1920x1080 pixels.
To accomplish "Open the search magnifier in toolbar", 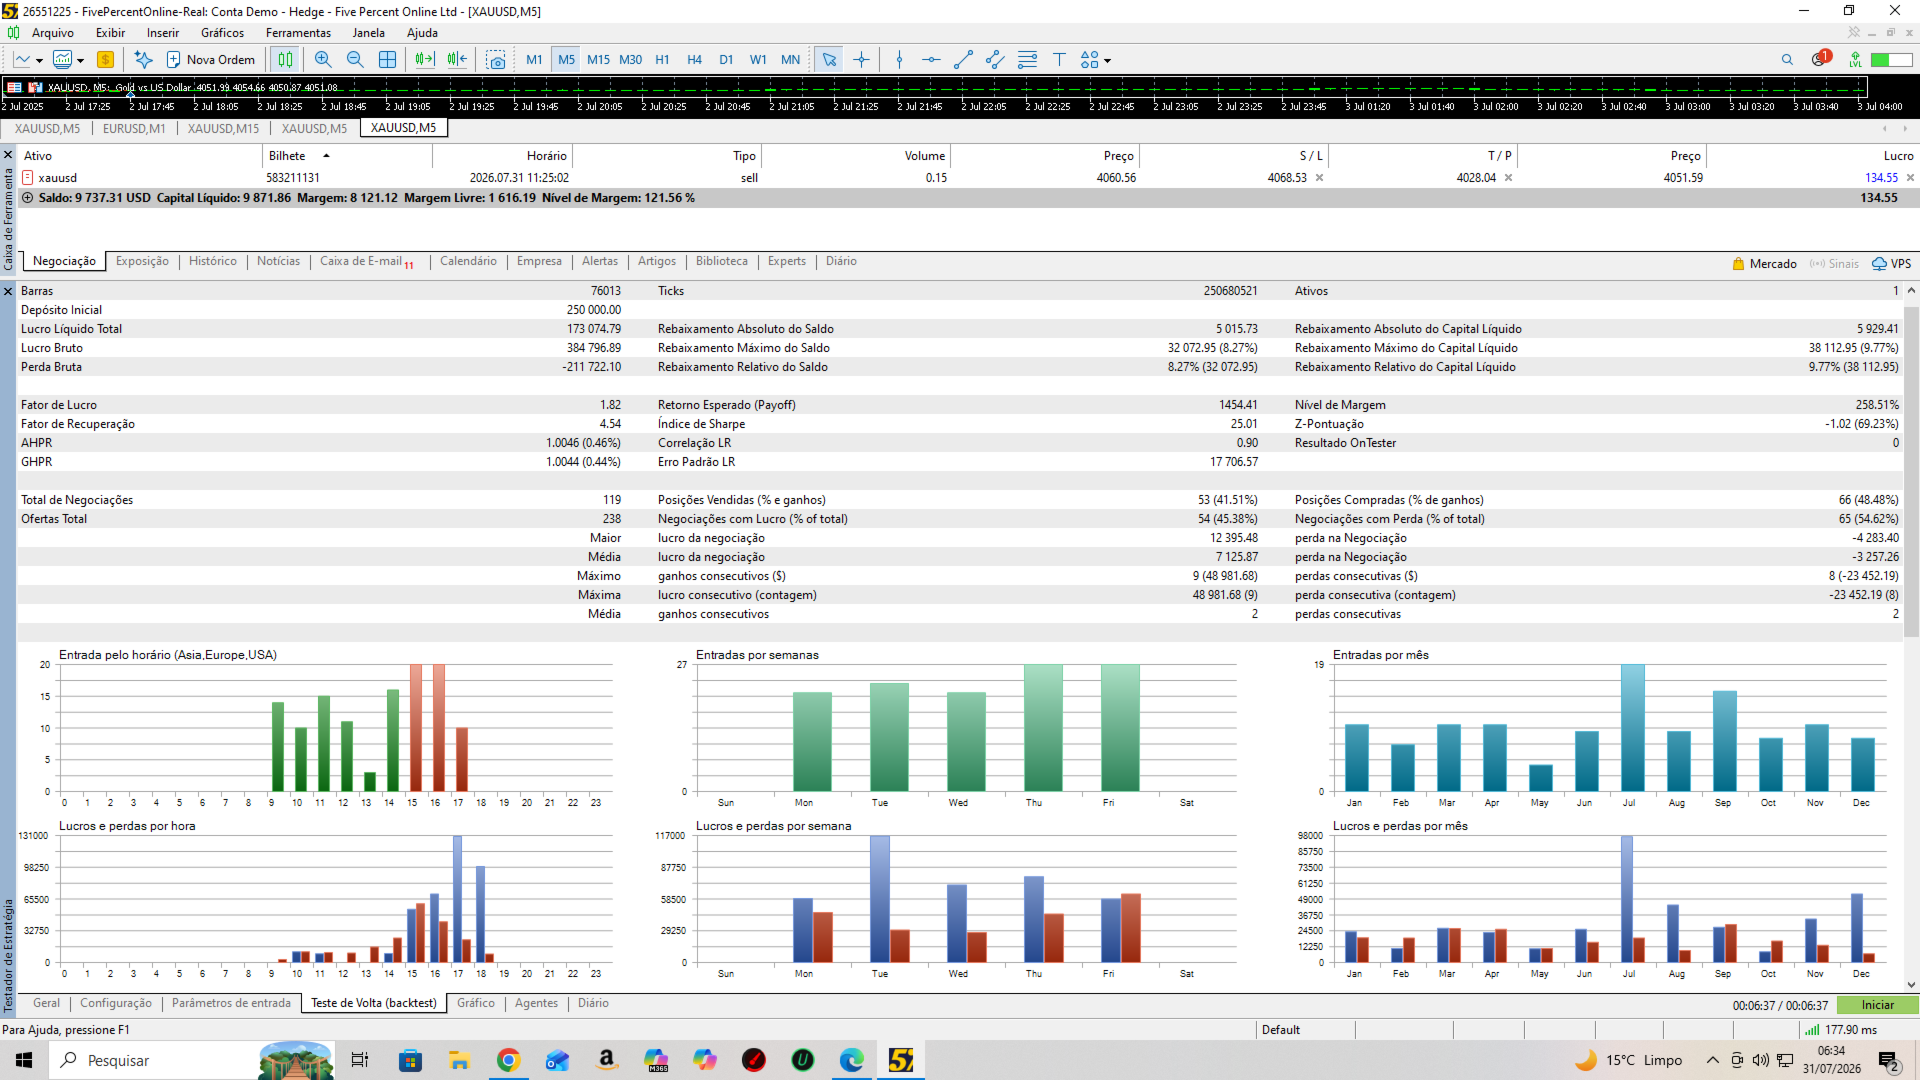I will click(1787, 60).
